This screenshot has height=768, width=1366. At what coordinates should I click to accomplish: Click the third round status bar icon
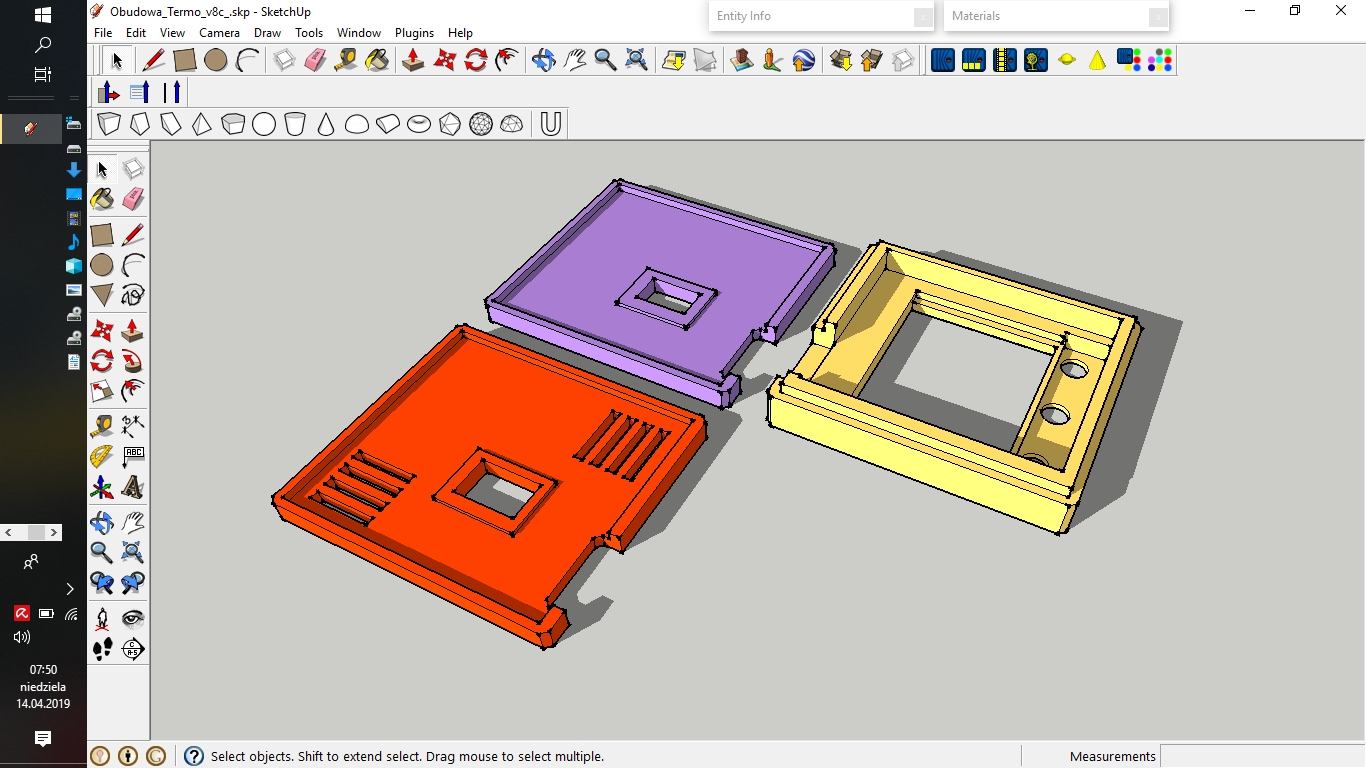pos(156,756)
